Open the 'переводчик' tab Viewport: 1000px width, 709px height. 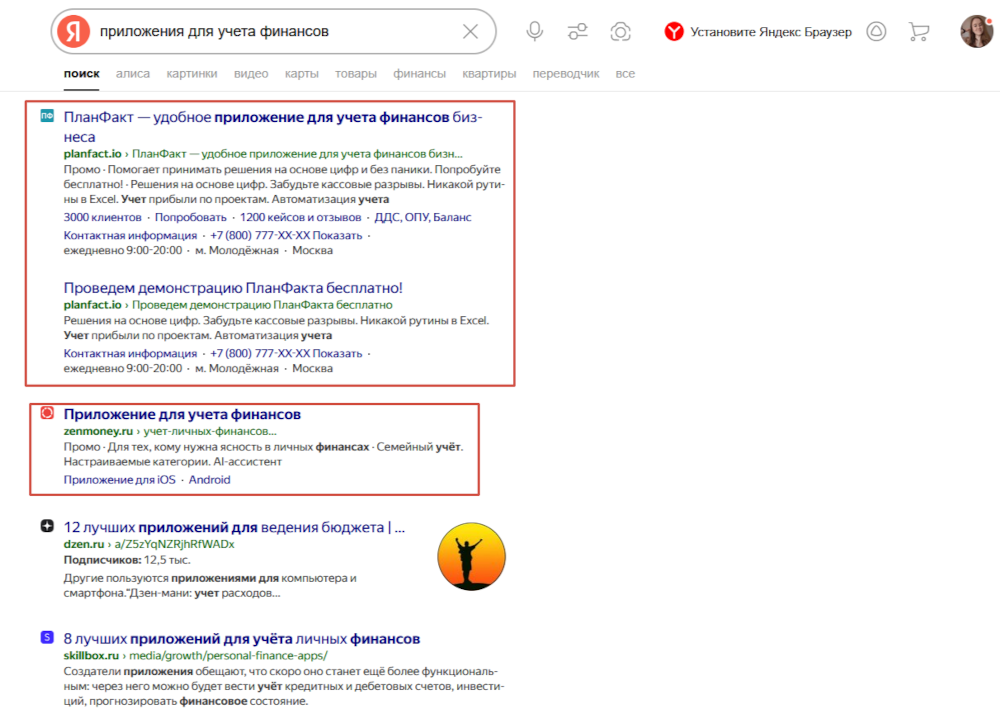pos(566,73)
